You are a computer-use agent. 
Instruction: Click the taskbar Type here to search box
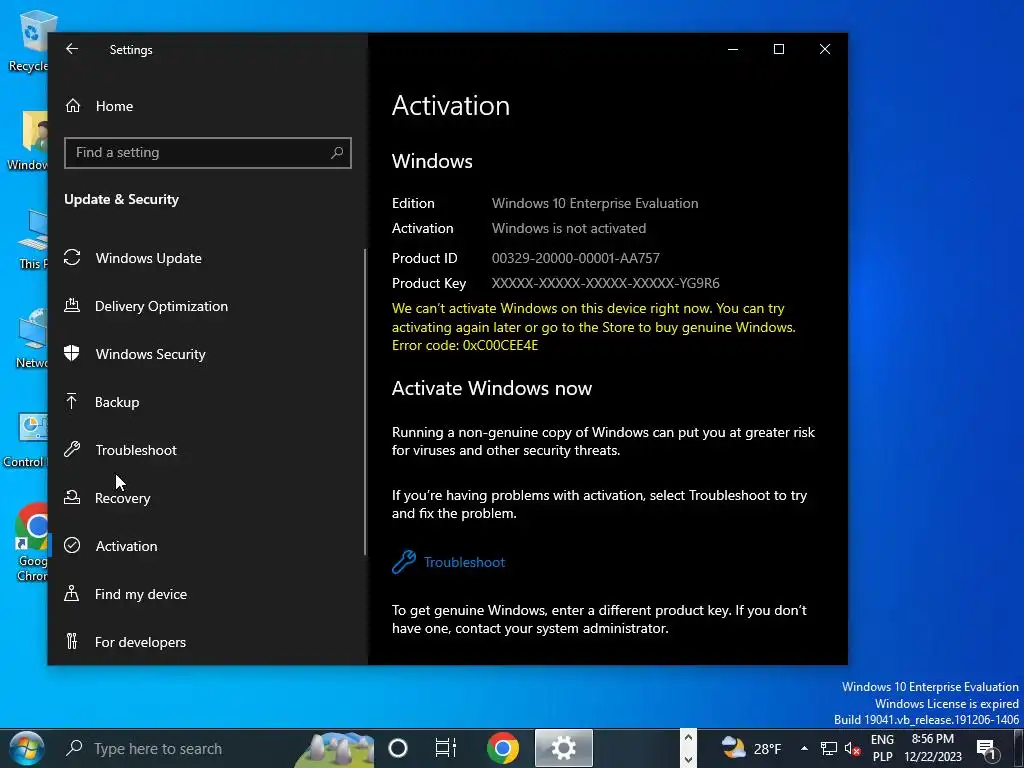[x=216, y=748]
